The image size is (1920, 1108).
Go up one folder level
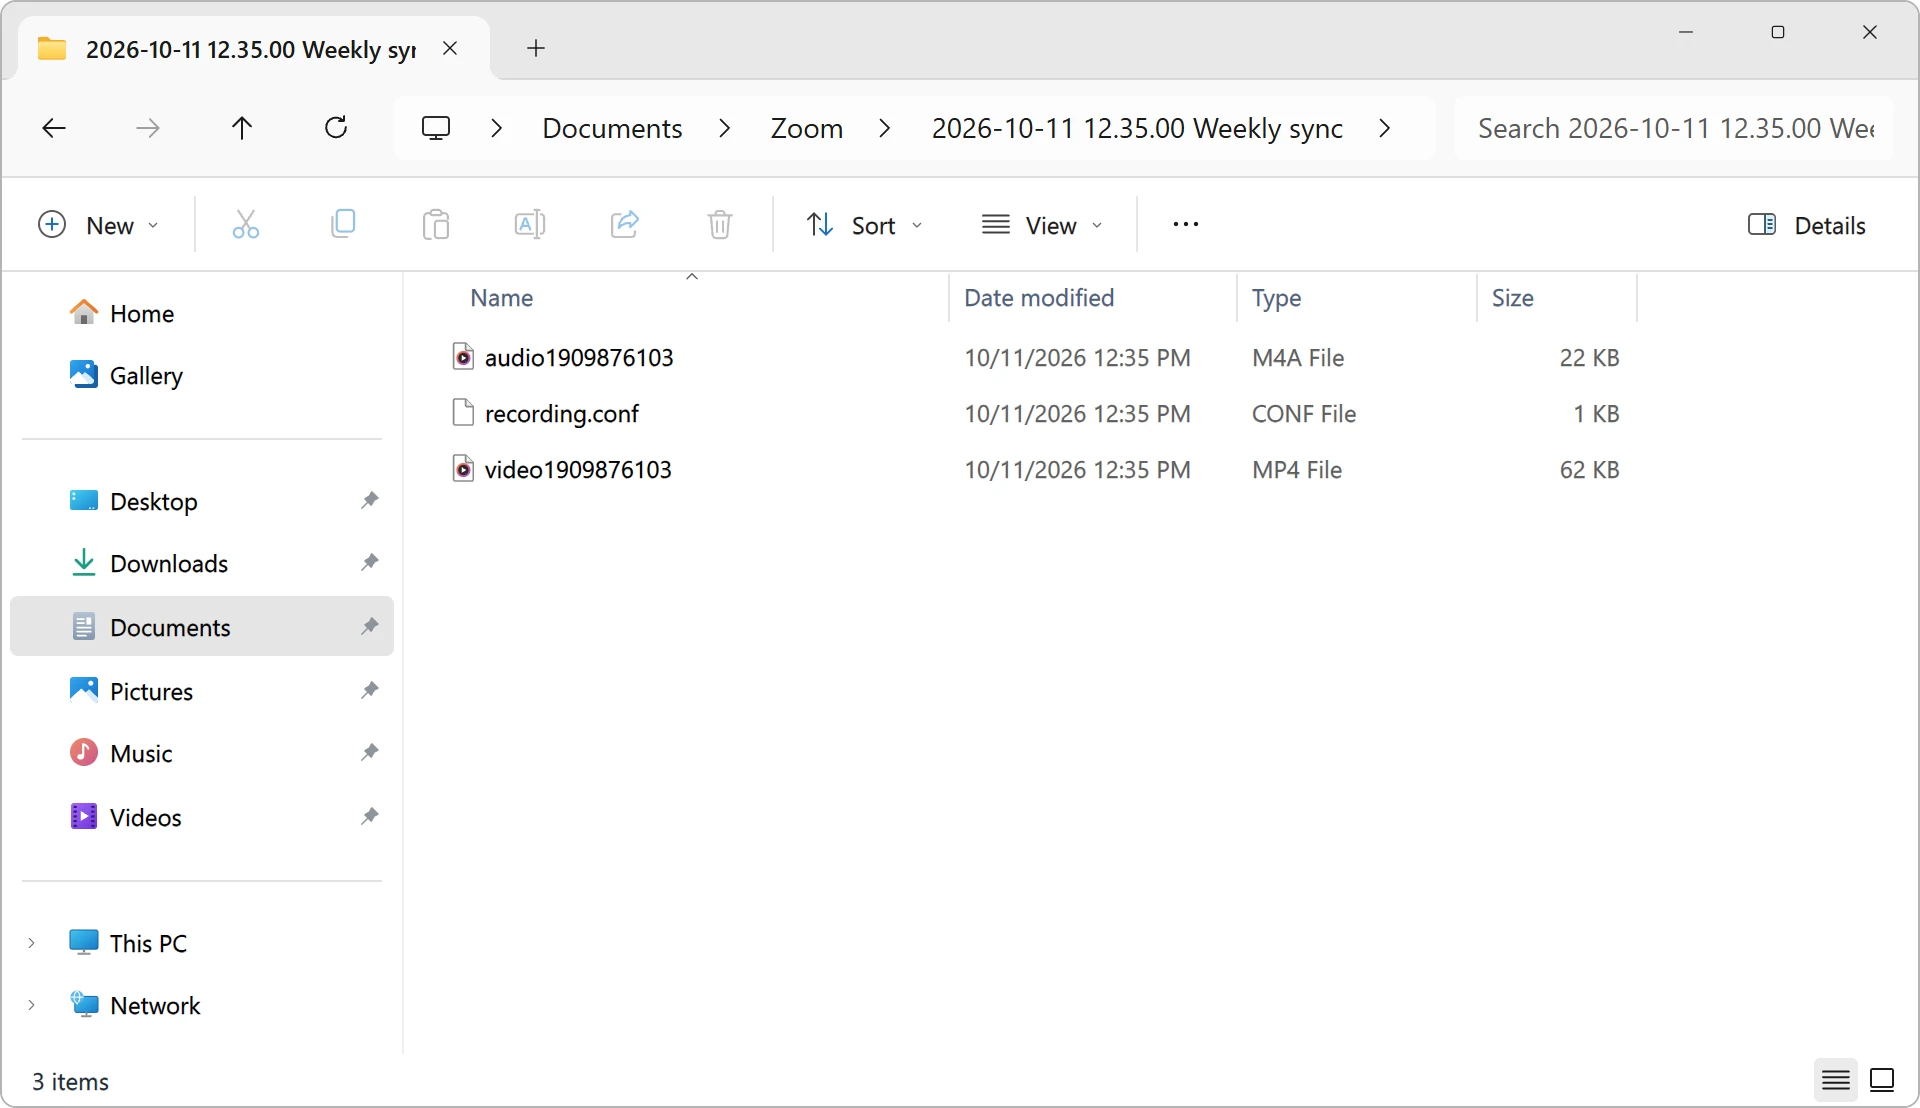(242, 128)
